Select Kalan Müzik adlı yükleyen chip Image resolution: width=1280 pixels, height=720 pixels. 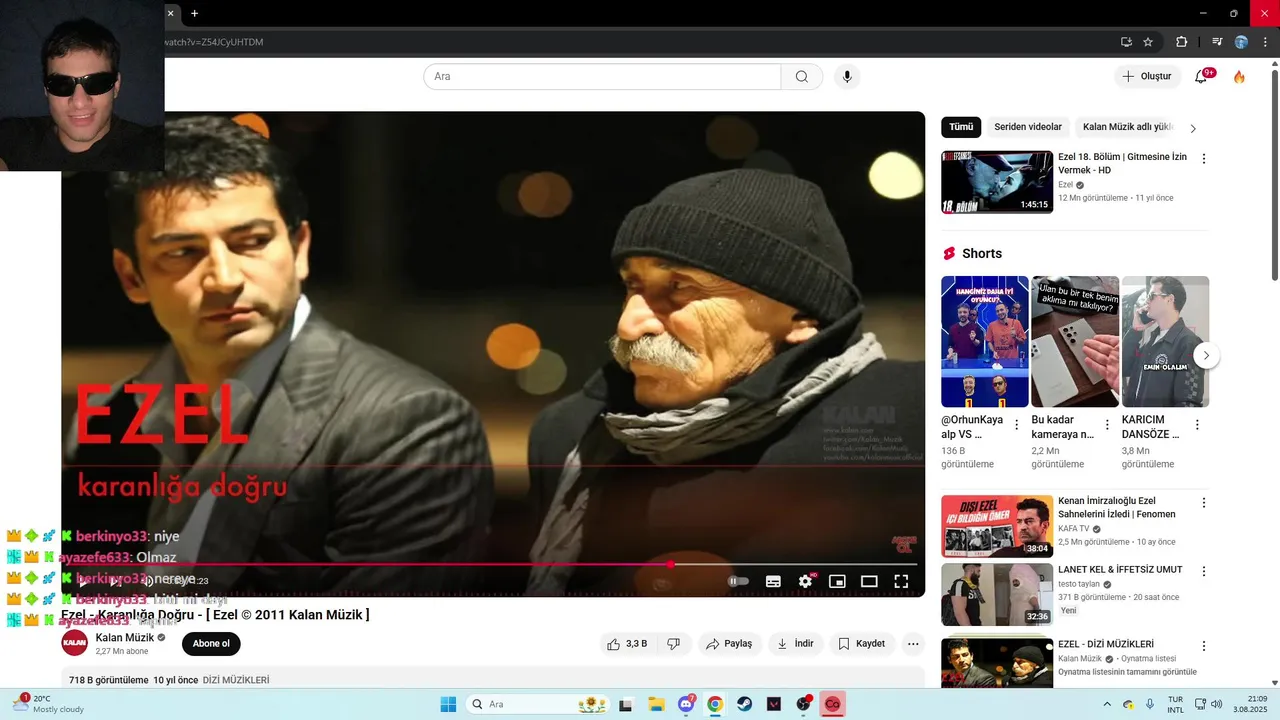[1127, 127]
